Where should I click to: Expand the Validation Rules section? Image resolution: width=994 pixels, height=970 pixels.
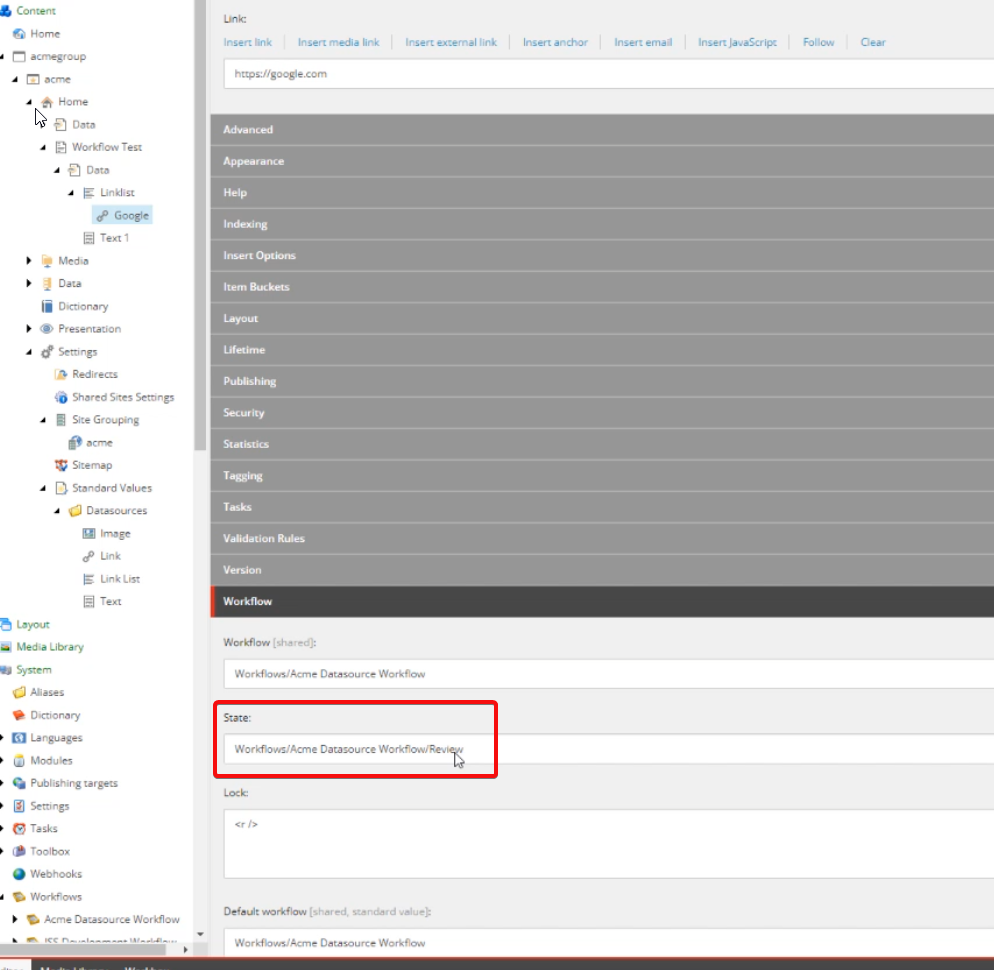point(602,538)
